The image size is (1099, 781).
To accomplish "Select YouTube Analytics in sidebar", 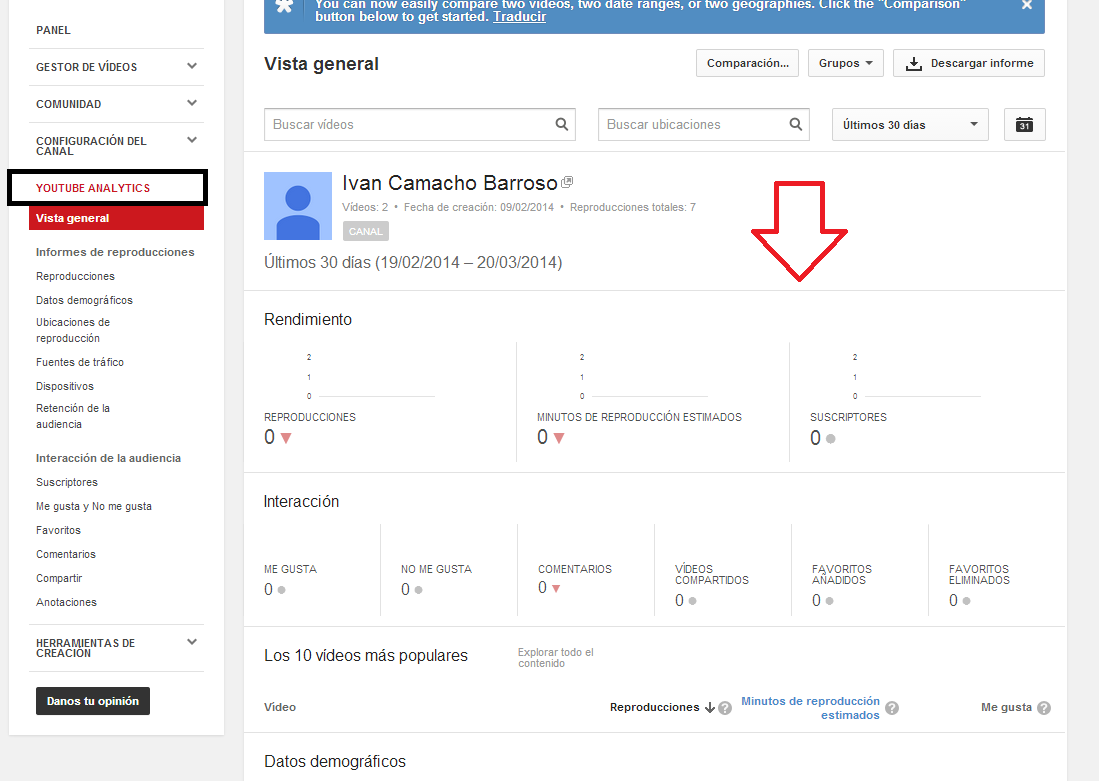I will pos(93,188).
